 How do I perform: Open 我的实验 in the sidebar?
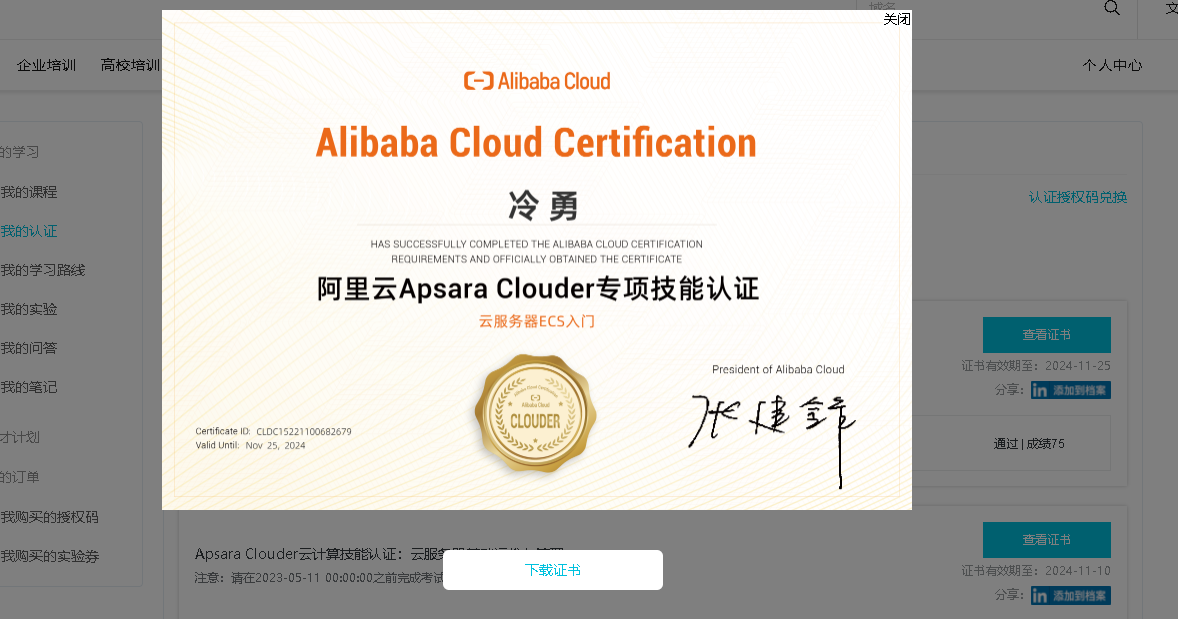tap(30, 309)
